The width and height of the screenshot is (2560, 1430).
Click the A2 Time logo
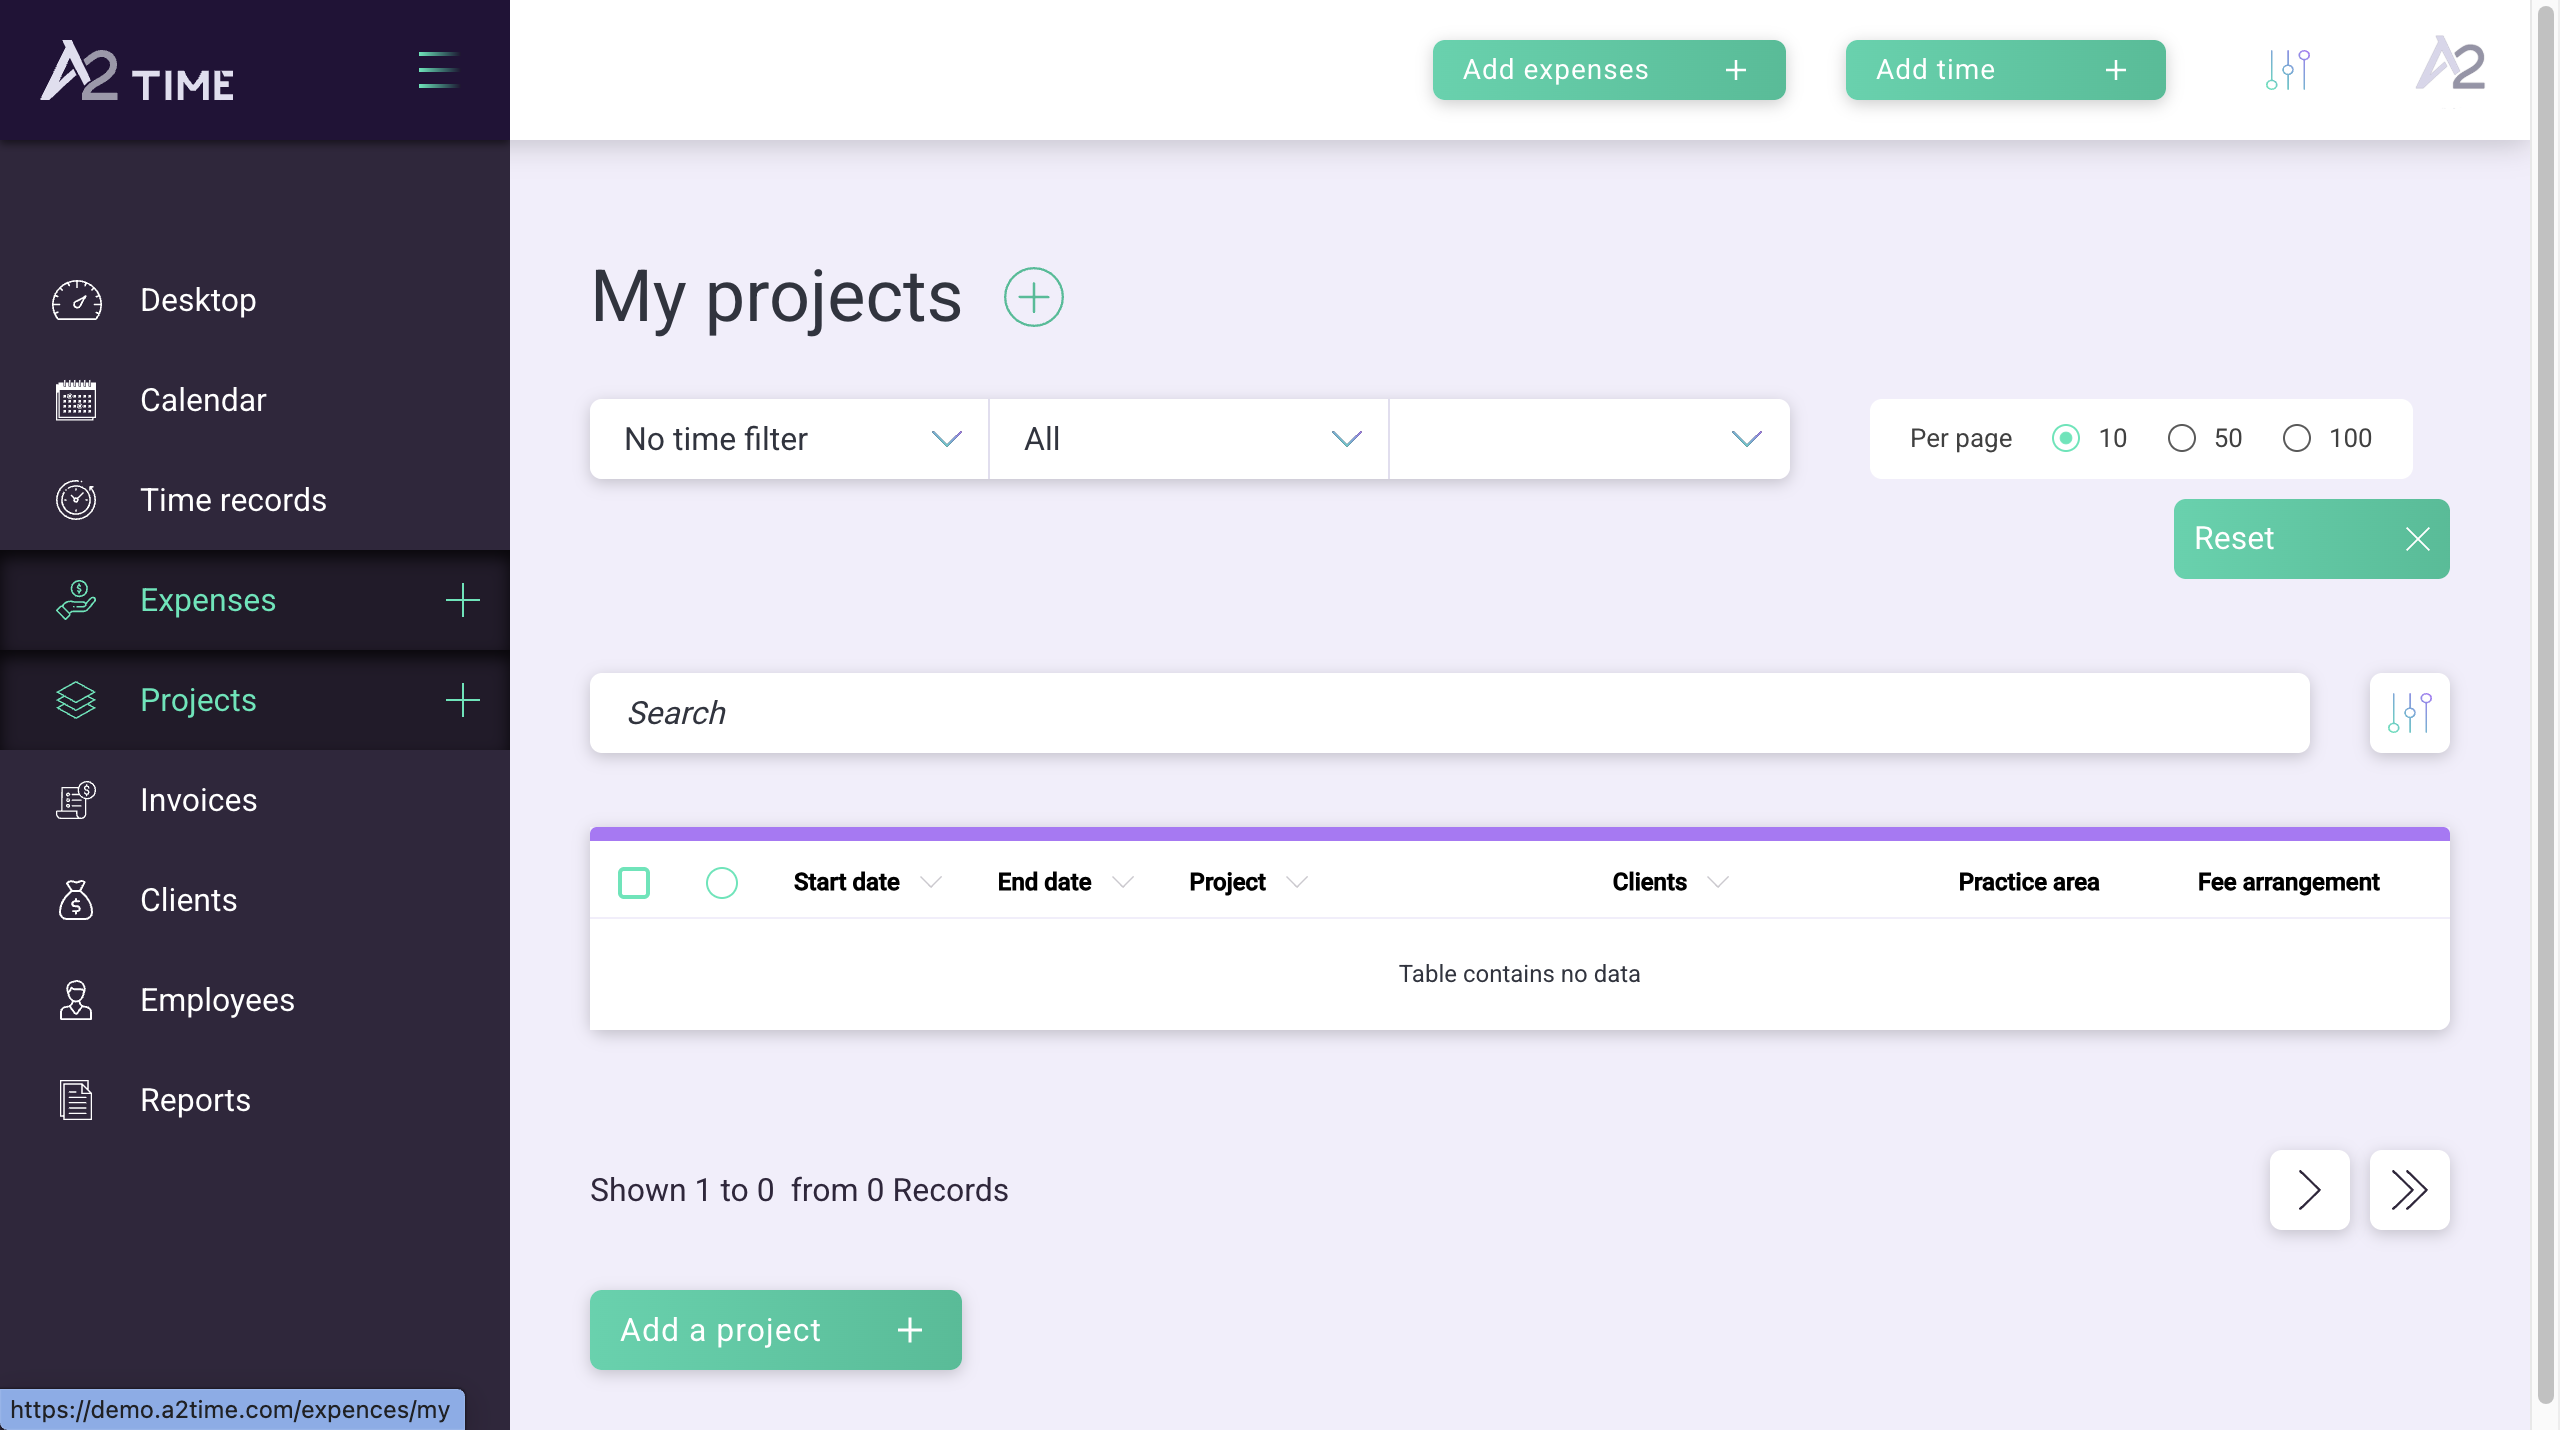[137, 71]
